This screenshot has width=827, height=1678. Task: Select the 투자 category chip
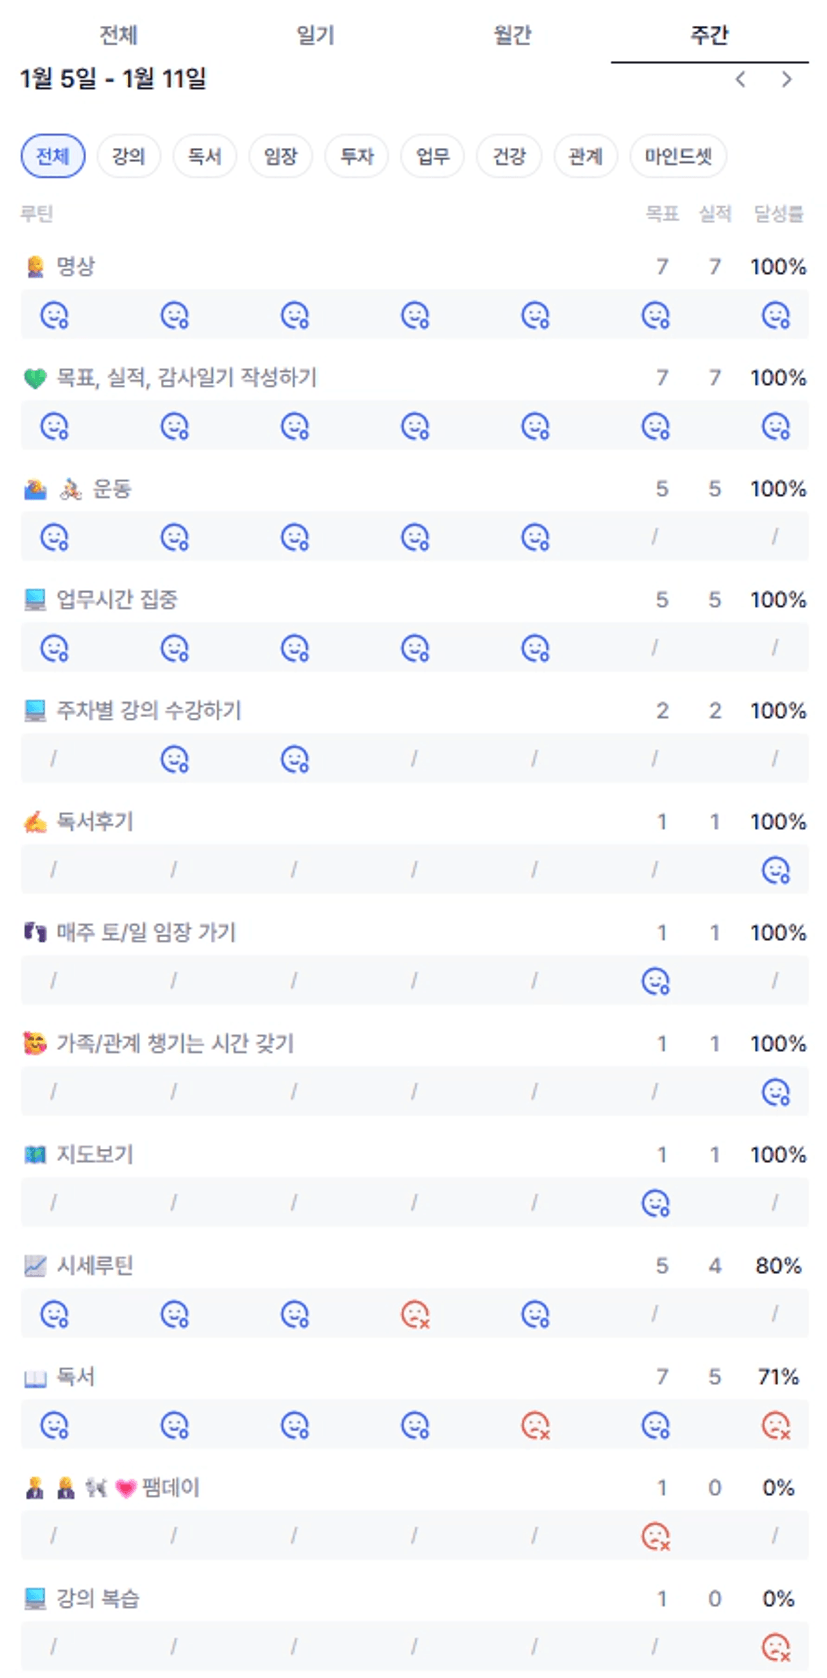coord(357,156)
